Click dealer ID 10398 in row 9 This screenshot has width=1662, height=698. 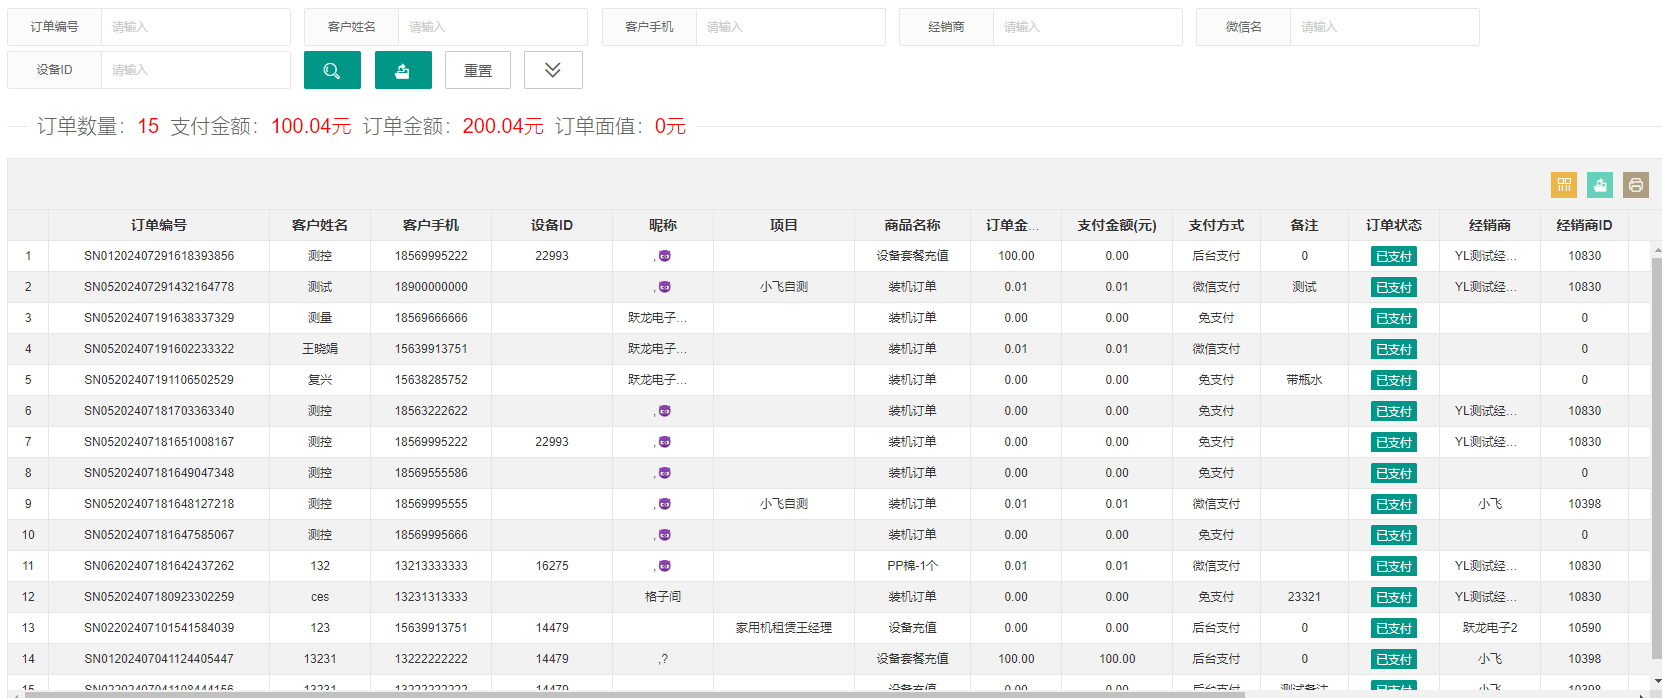pos(1584,504)
